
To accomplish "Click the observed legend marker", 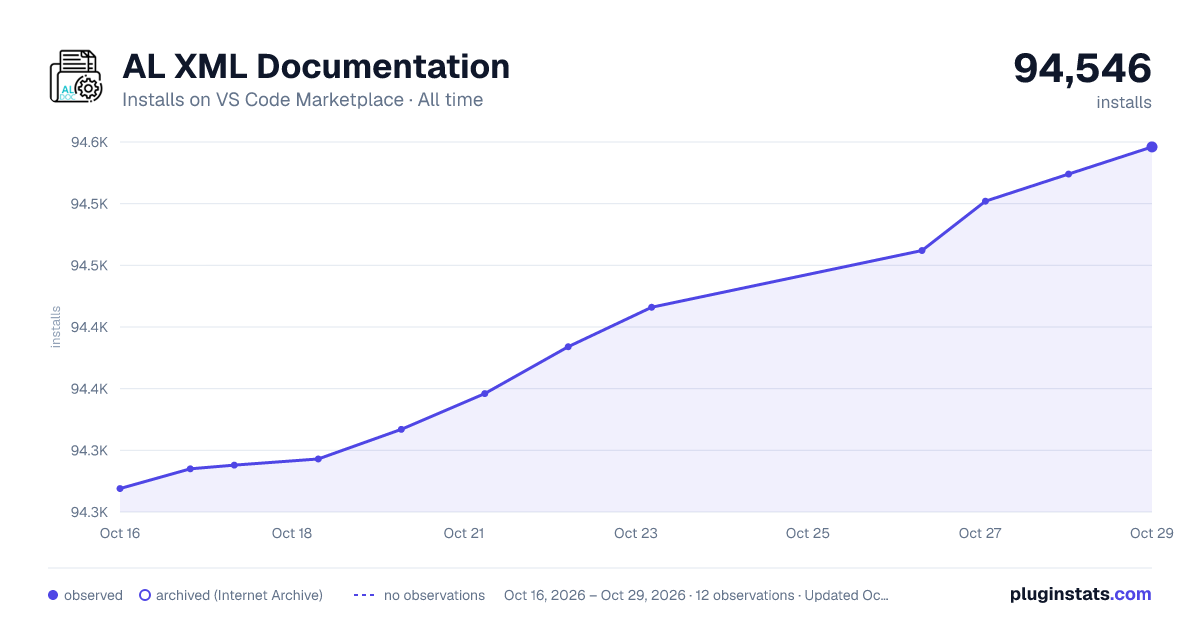I will point(53,595).
